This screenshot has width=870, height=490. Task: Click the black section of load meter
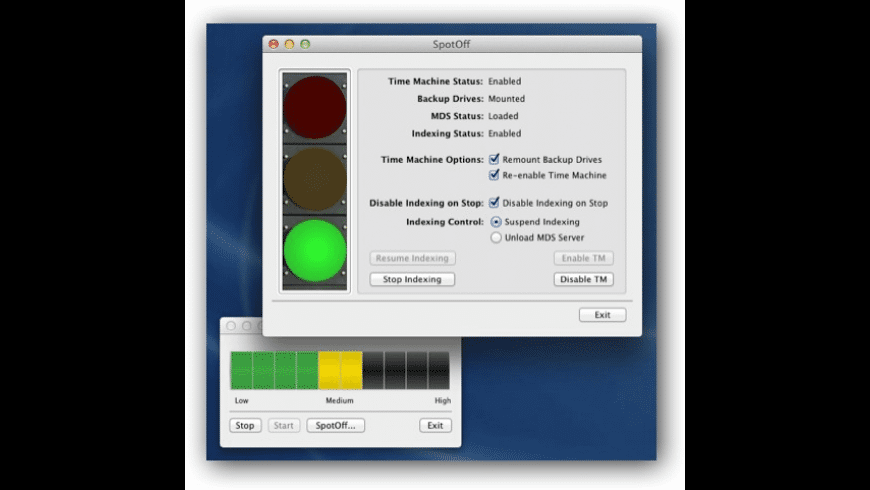(x=406, y=370)
